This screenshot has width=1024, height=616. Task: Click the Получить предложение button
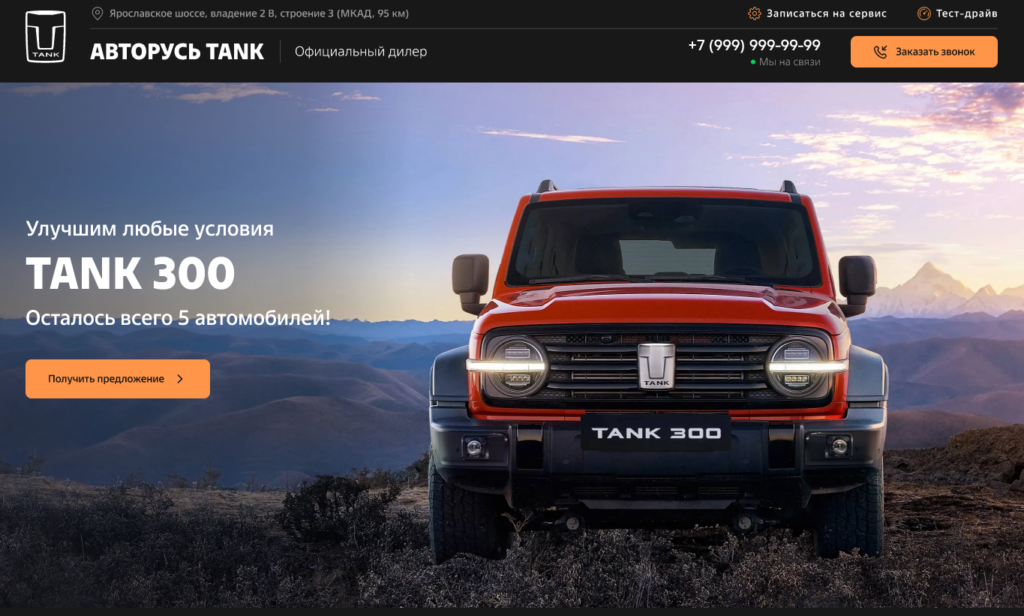pyautogui.click(x=118, y=379)
